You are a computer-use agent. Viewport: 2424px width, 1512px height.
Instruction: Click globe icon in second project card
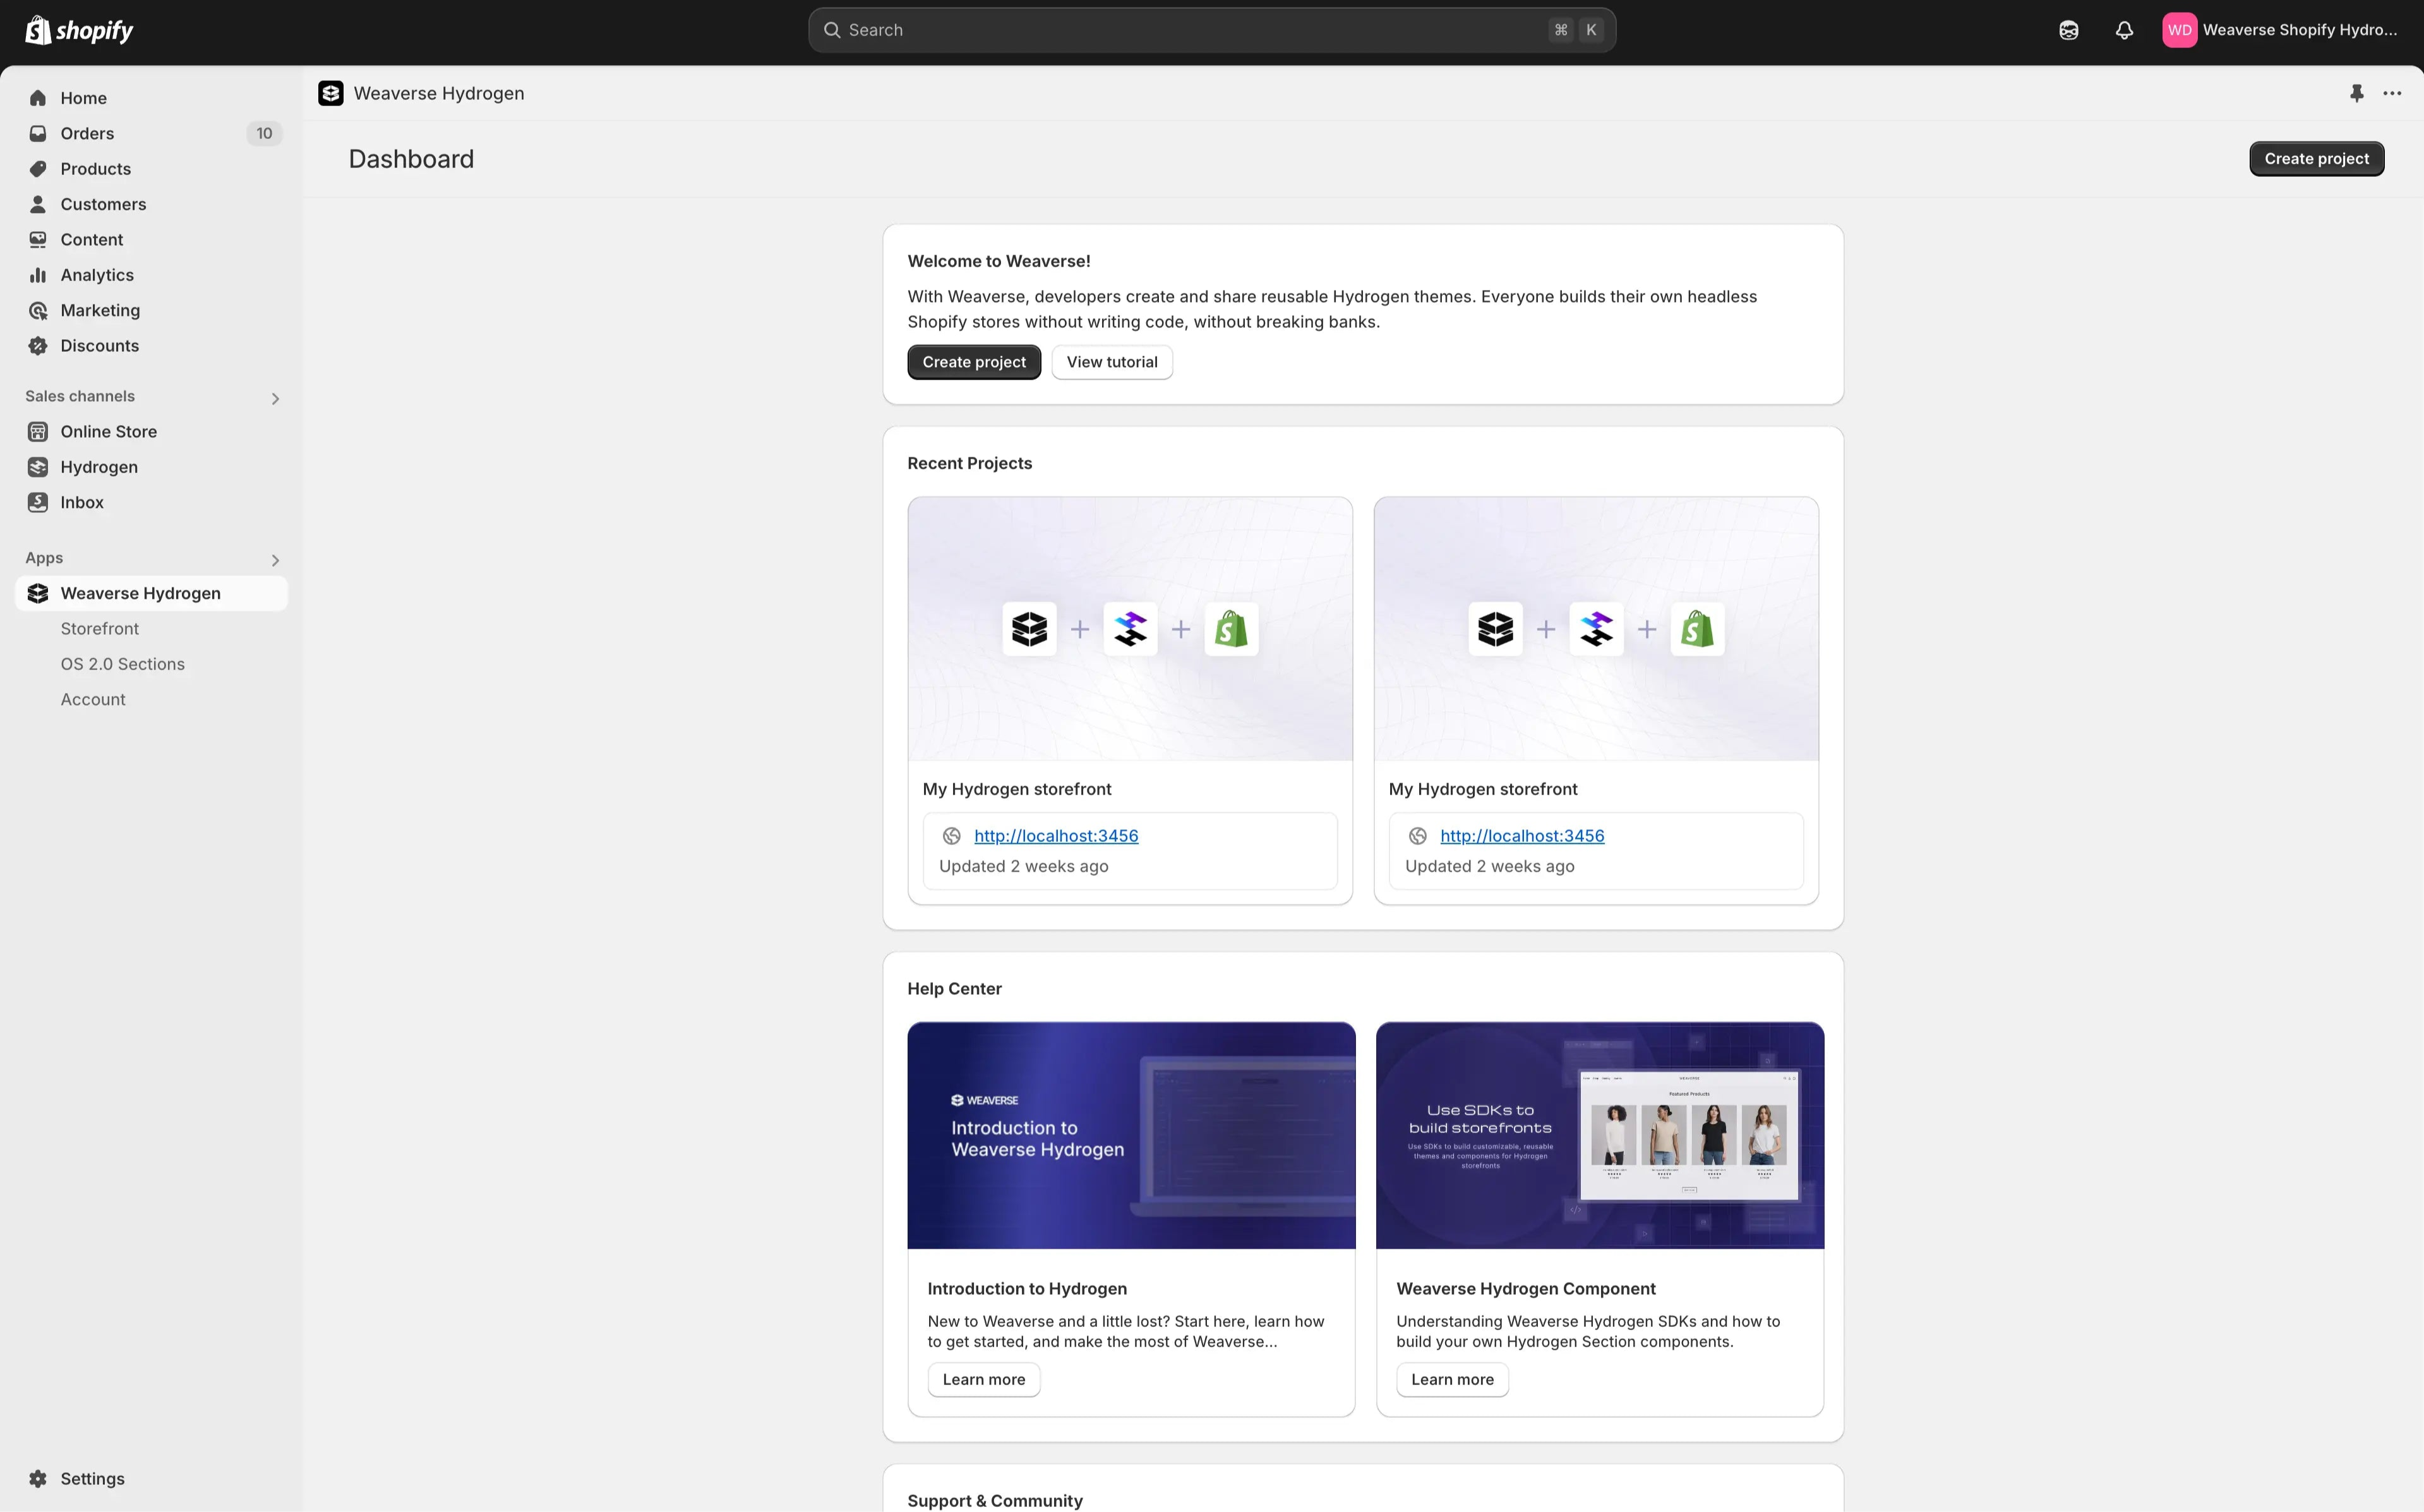coord(1418,836)
